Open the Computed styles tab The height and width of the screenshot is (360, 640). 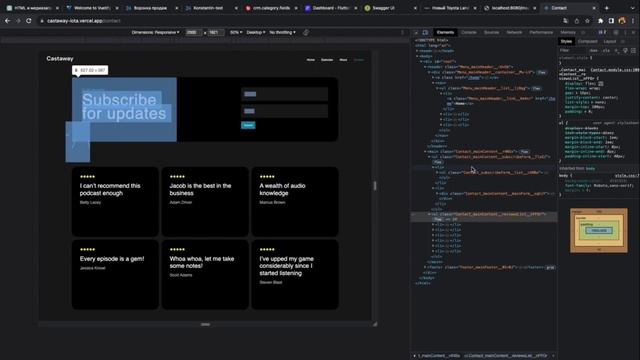pos(587,41)
